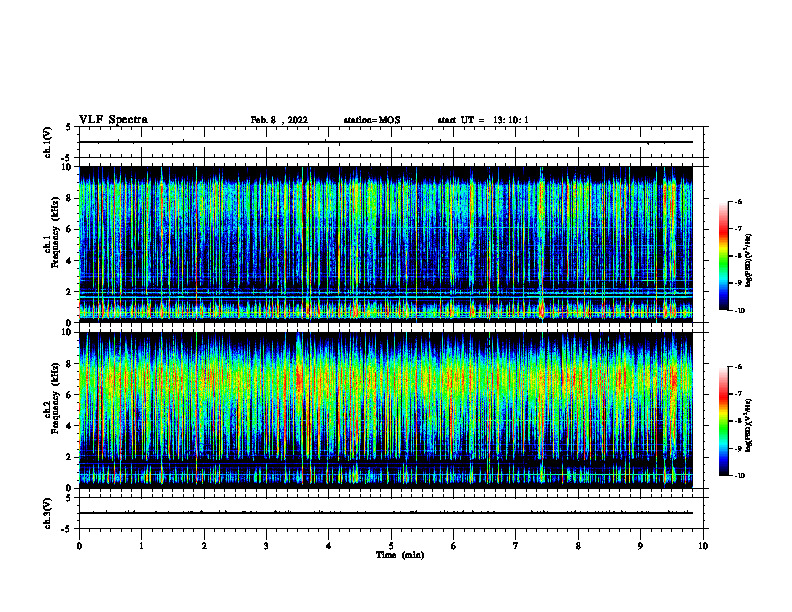
Task: Click the ch.1 voltage waveform strip
Action: point(391,142)
